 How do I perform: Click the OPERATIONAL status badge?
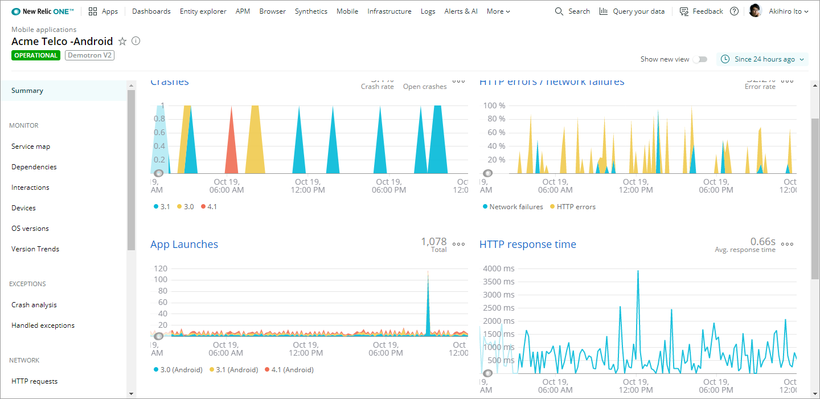pos(36,55)
